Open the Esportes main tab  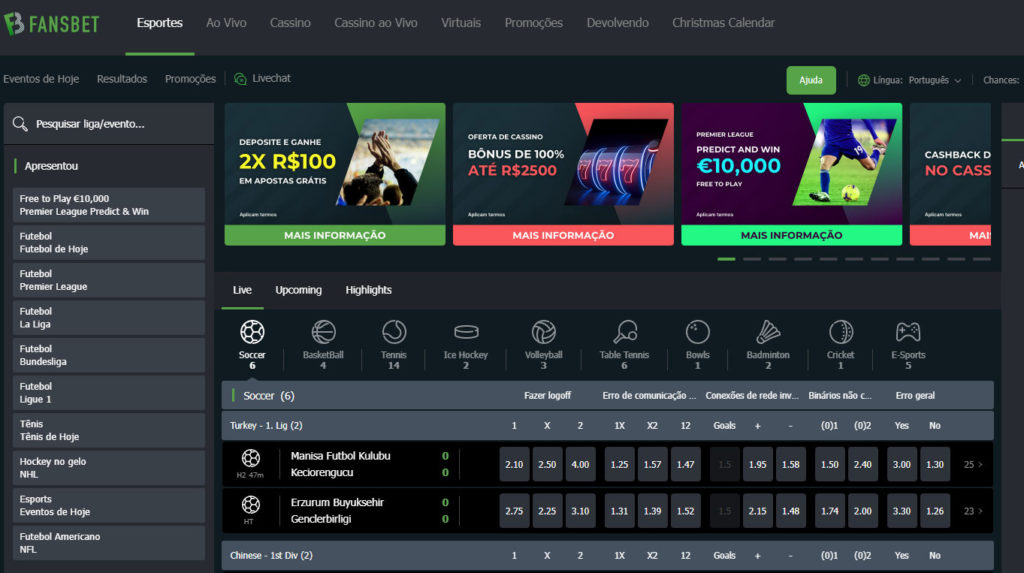coord(159,23)
